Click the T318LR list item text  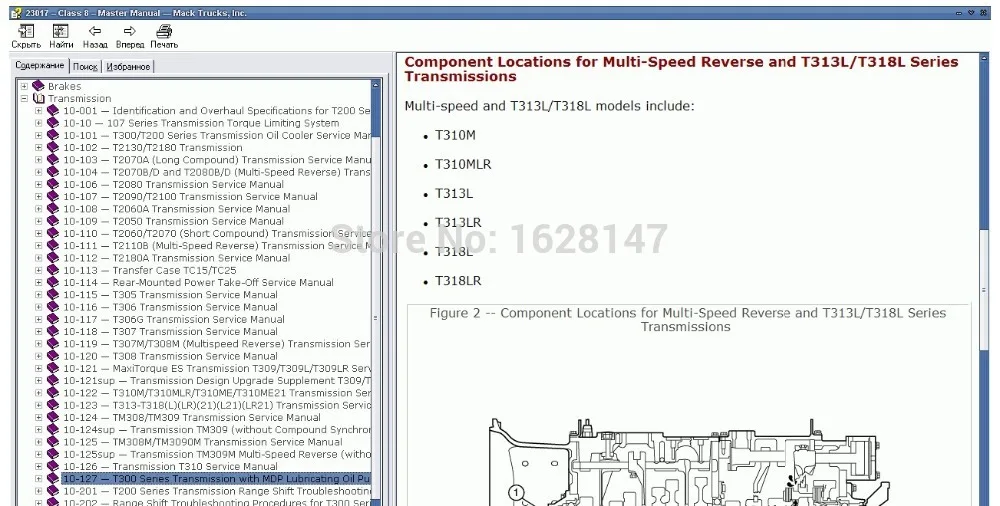[x=458, y=281]
